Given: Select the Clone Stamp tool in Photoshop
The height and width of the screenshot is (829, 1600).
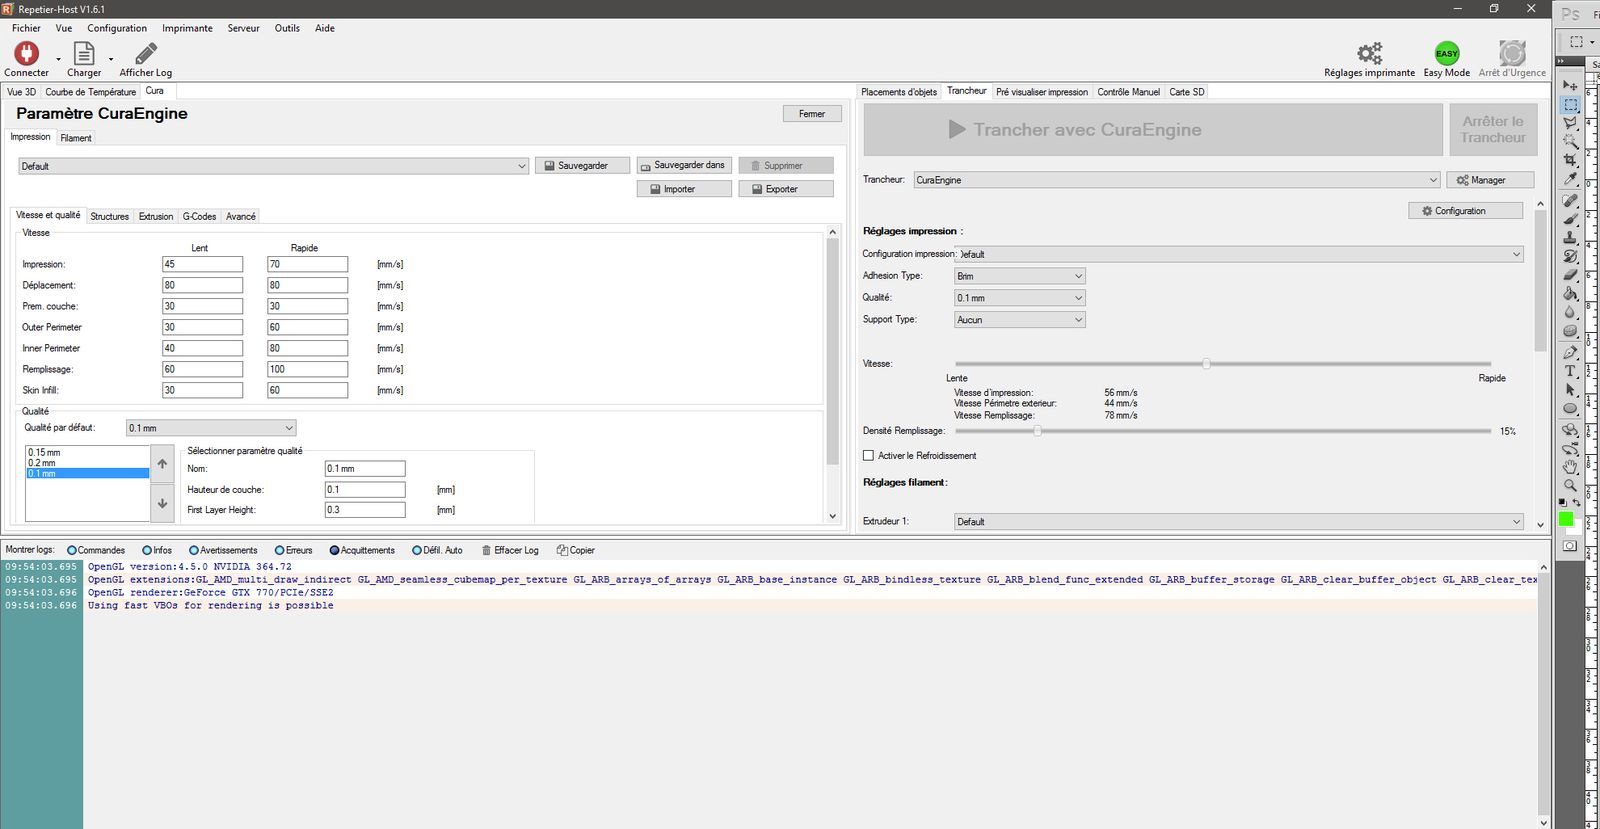Looking at the screenshot, I should tap(1570, 237).
